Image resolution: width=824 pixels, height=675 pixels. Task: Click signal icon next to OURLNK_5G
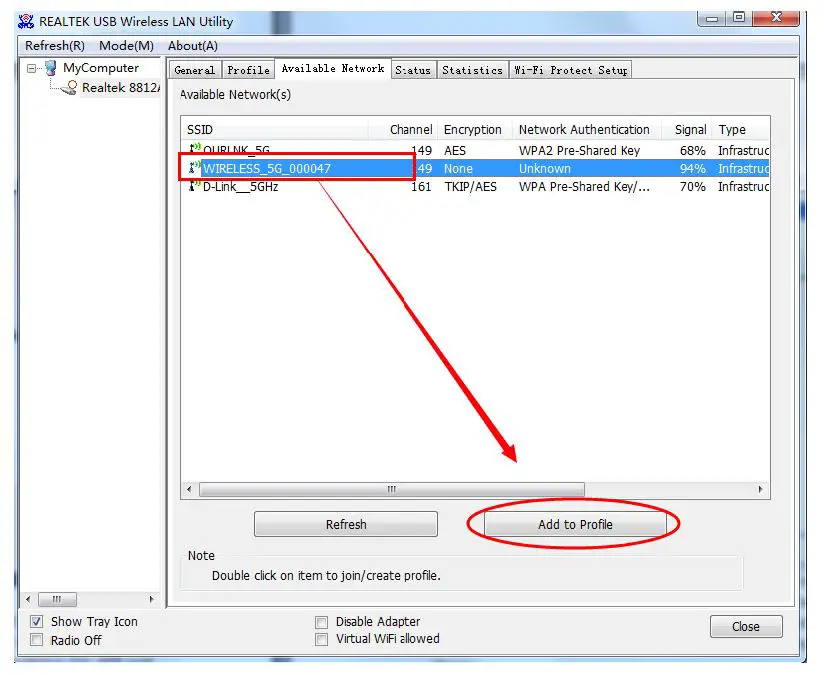coord(195,149)
